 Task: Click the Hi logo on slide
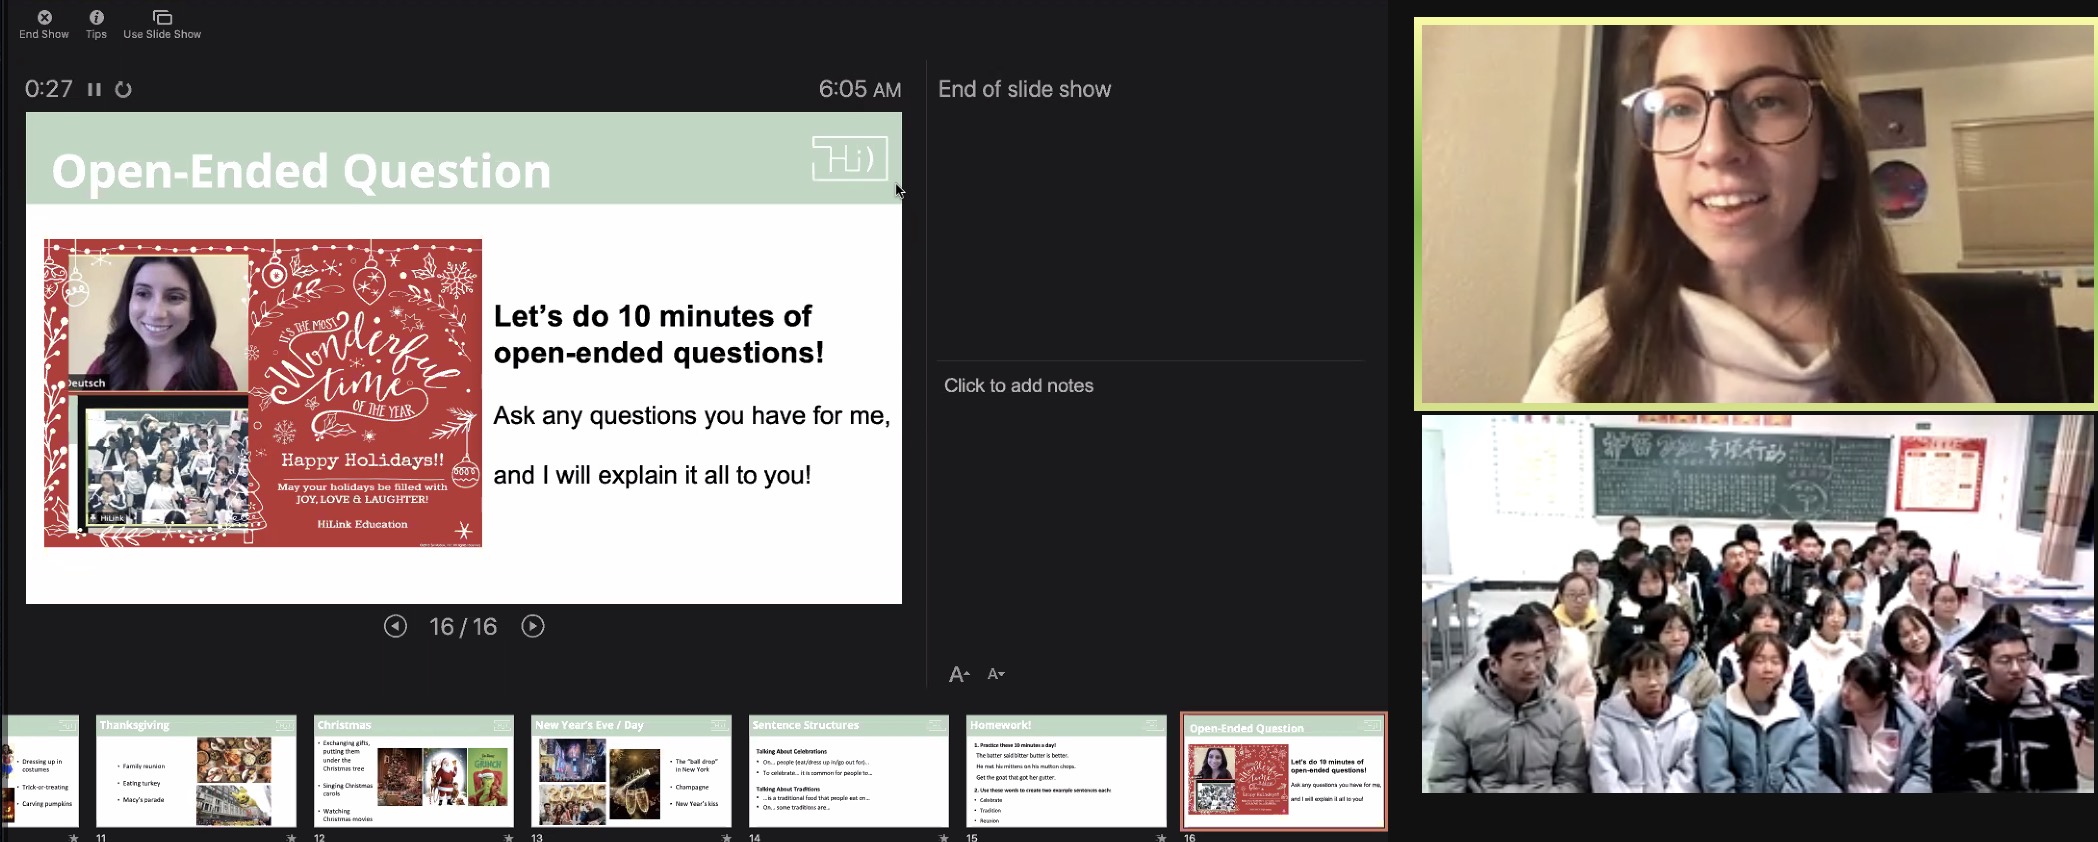pyautogui.click(x=849, y=158)
